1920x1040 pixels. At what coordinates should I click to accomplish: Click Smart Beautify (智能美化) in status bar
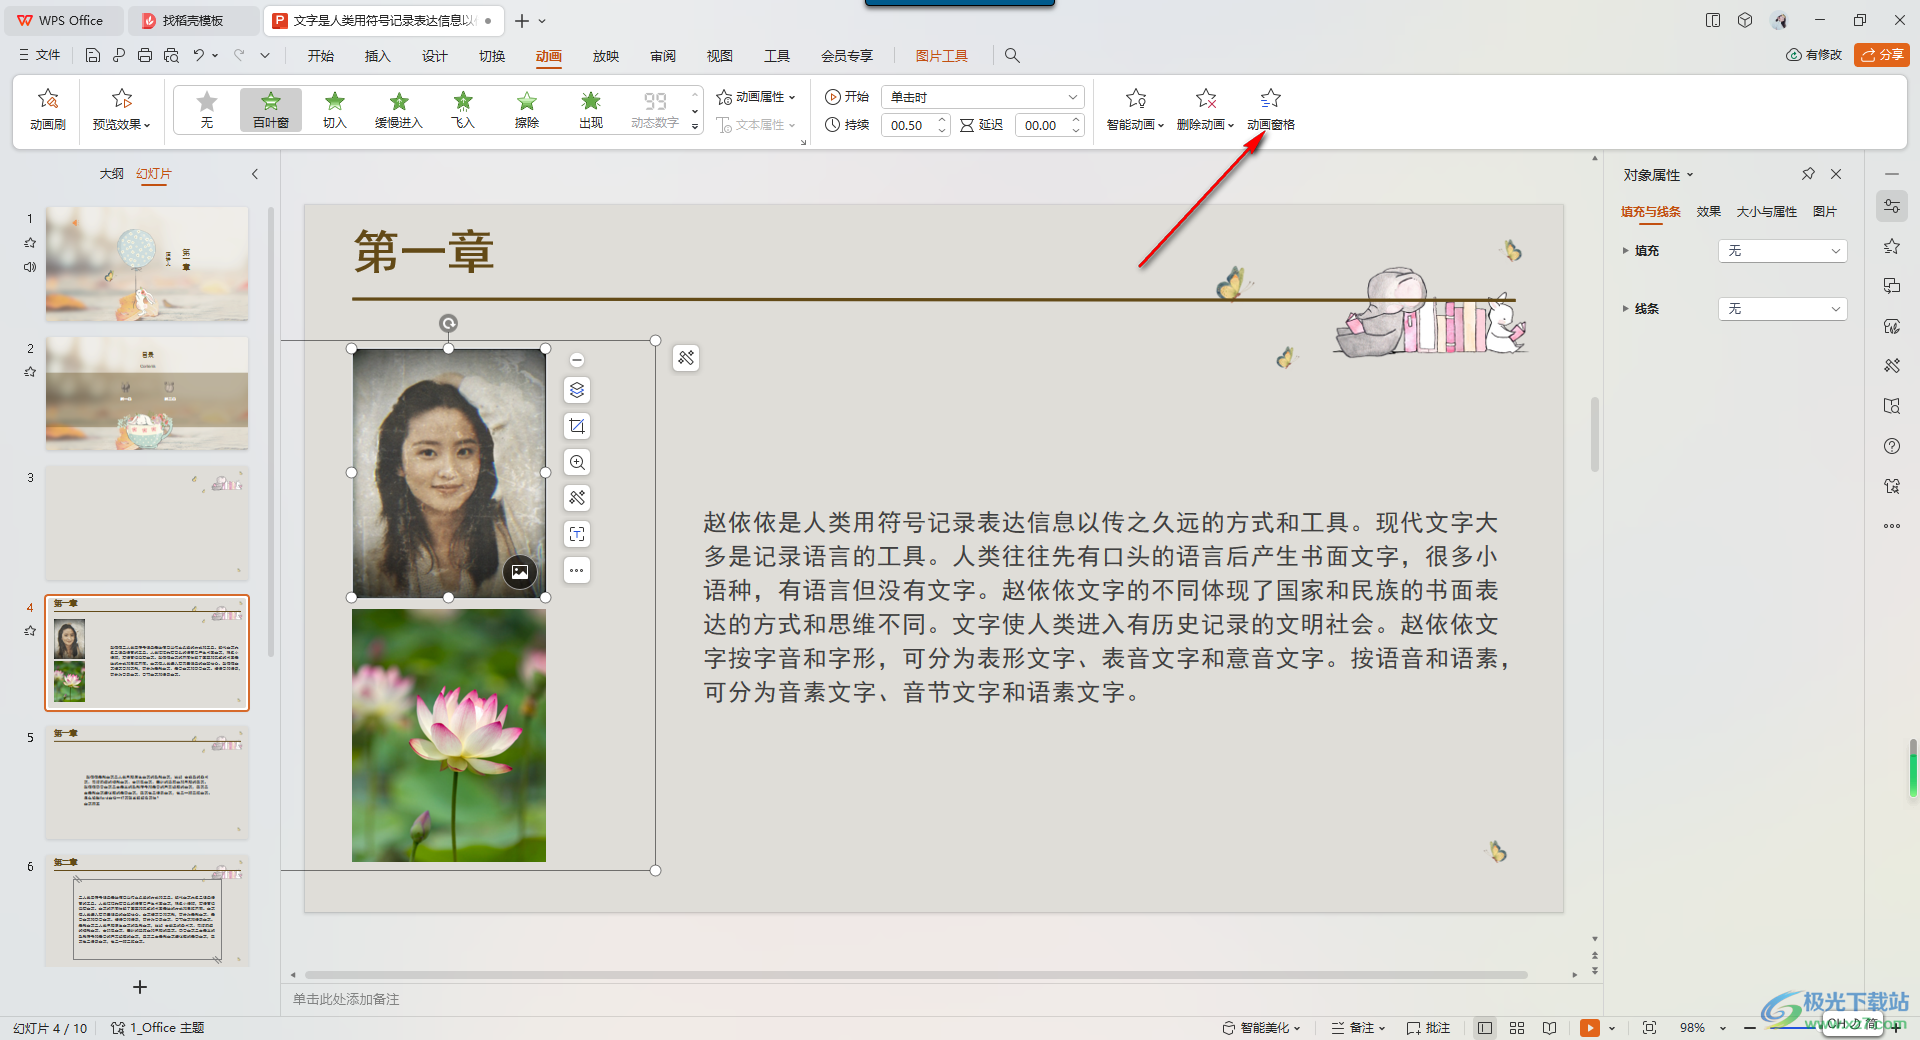(1262, 1028)
